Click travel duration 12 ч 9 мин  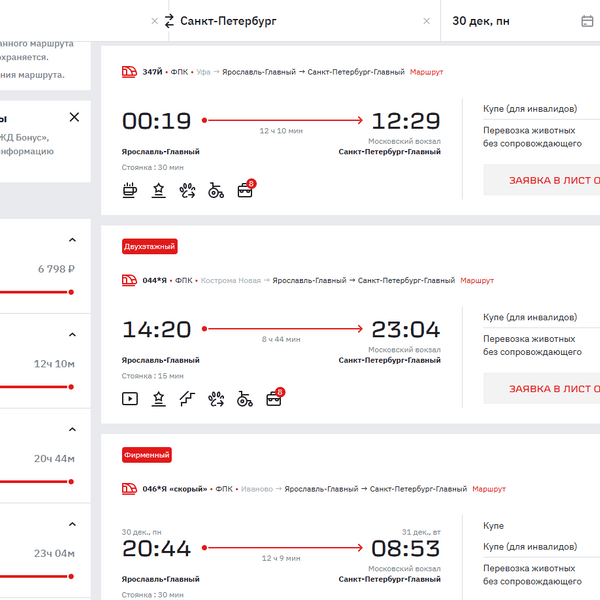(x=281, y=558)
